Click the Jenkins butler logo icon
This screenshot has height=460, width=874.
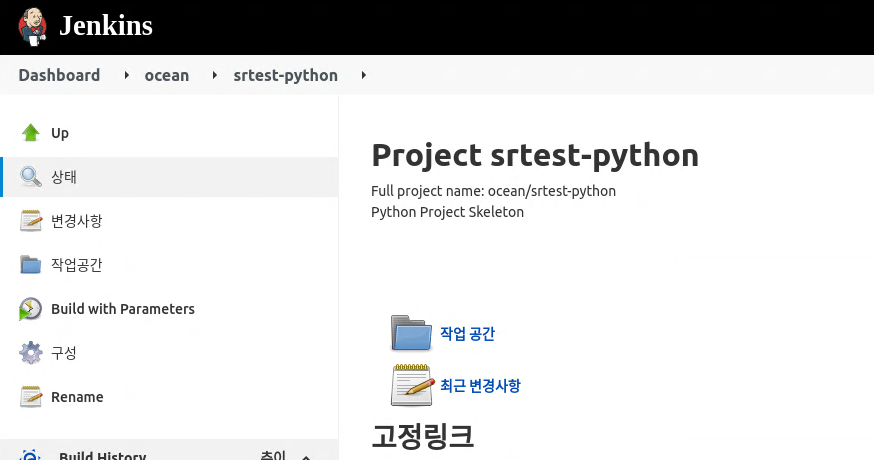pos(32,26)
